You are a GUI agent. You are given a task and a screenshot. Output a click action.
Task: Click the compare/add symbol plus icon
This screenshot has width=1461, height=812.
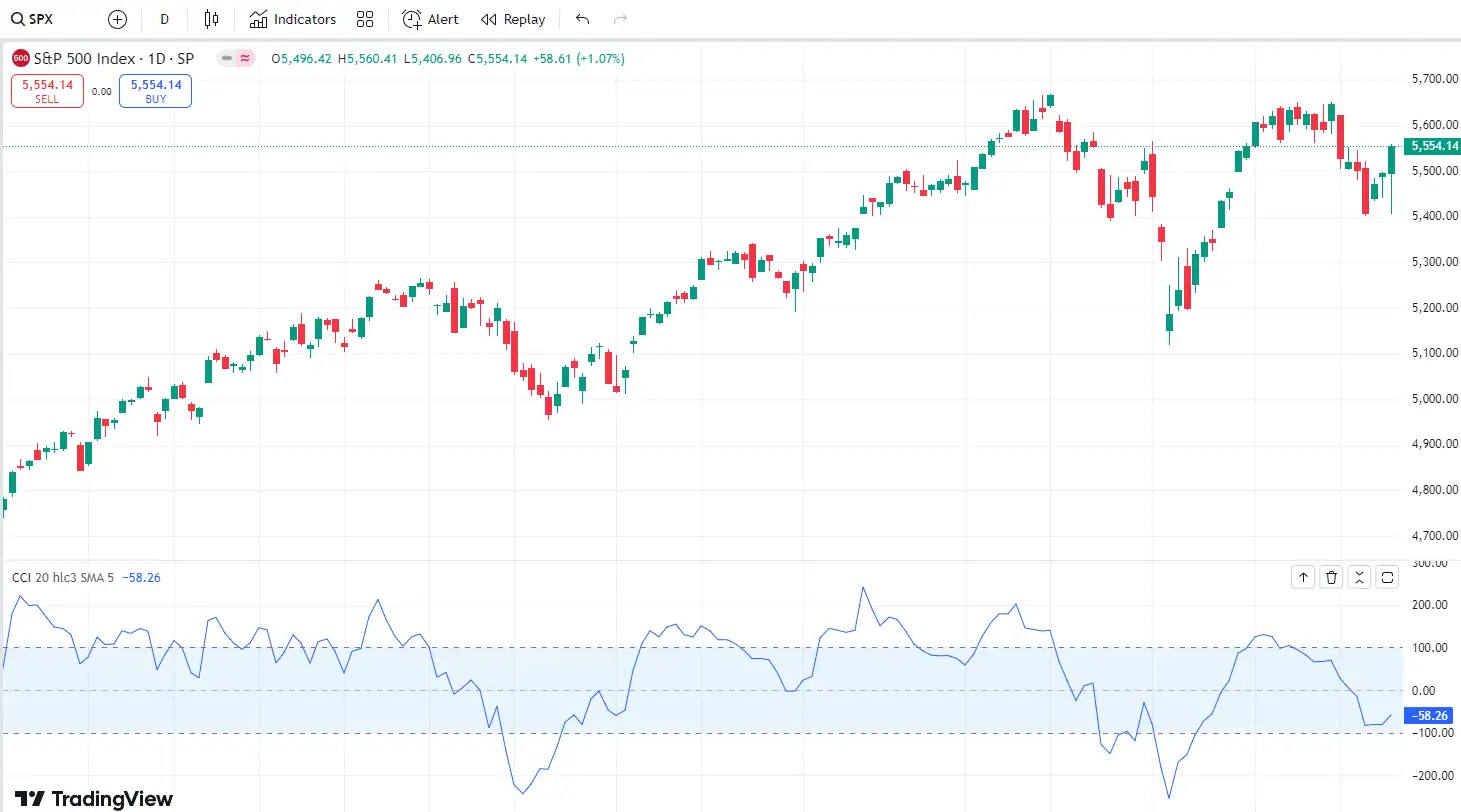(x=116, y=18)
